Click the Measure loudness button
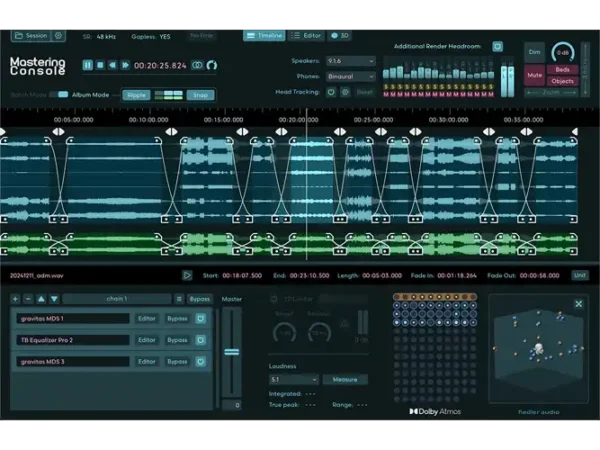 (345, 380)
